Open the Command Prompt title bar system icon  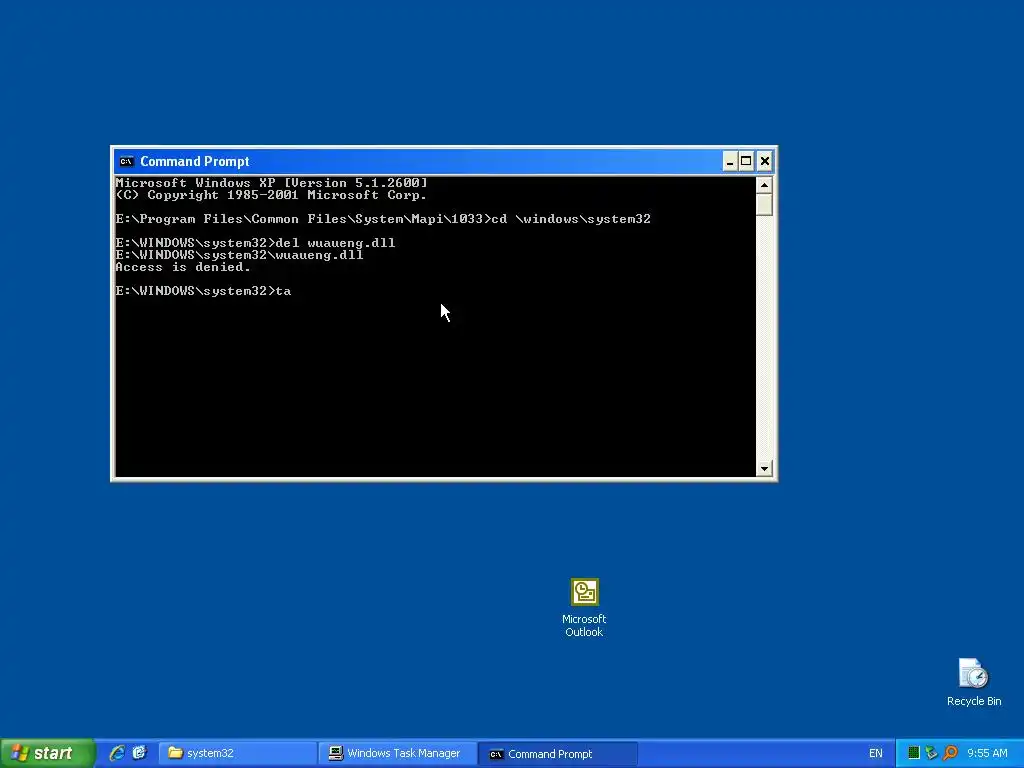pyautogui.click(x=127, y=161)
